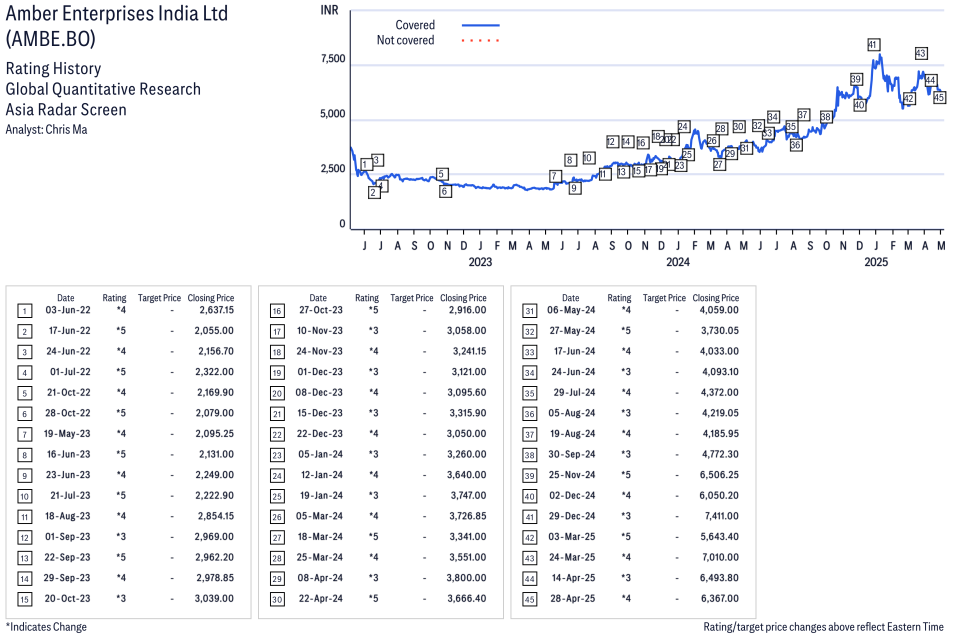The width and height of the screenshot is (955, 634).
Task: Click closing price 2,055.00
Action: point(214,330)
